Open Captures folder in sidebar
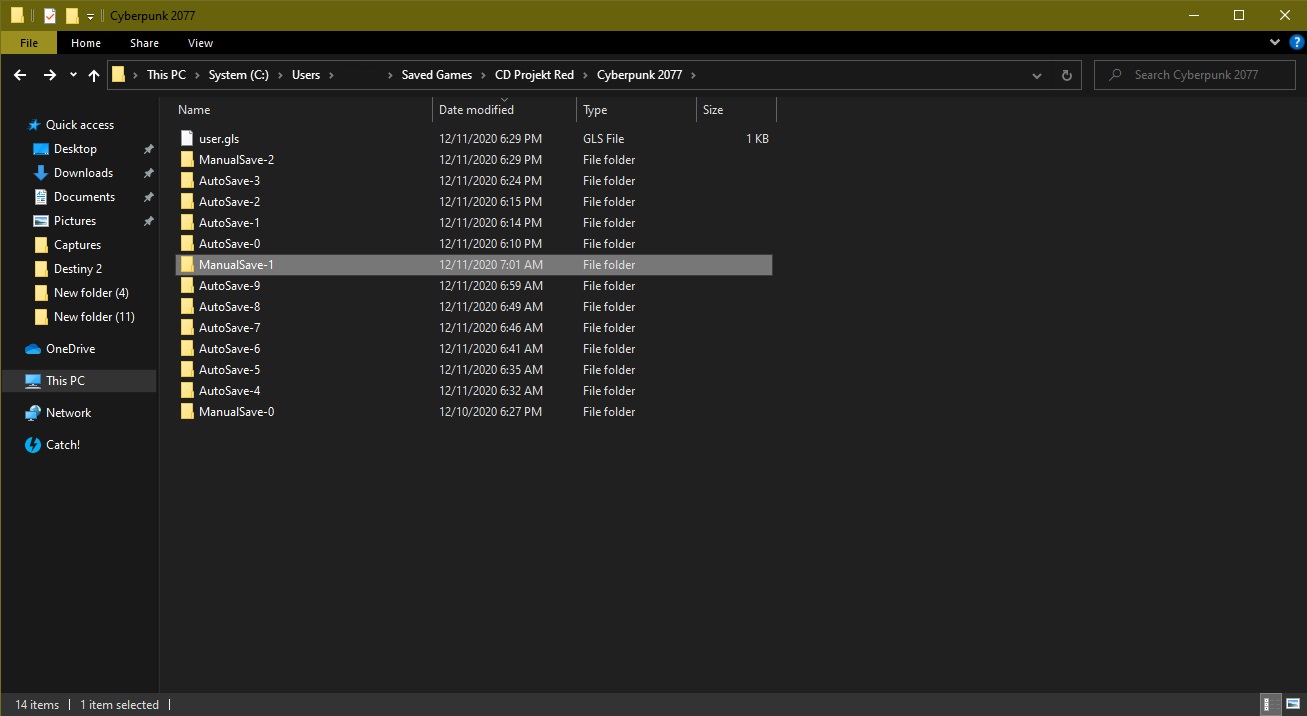The width and height of the screenshot is (1307, 716). (77, 245)
